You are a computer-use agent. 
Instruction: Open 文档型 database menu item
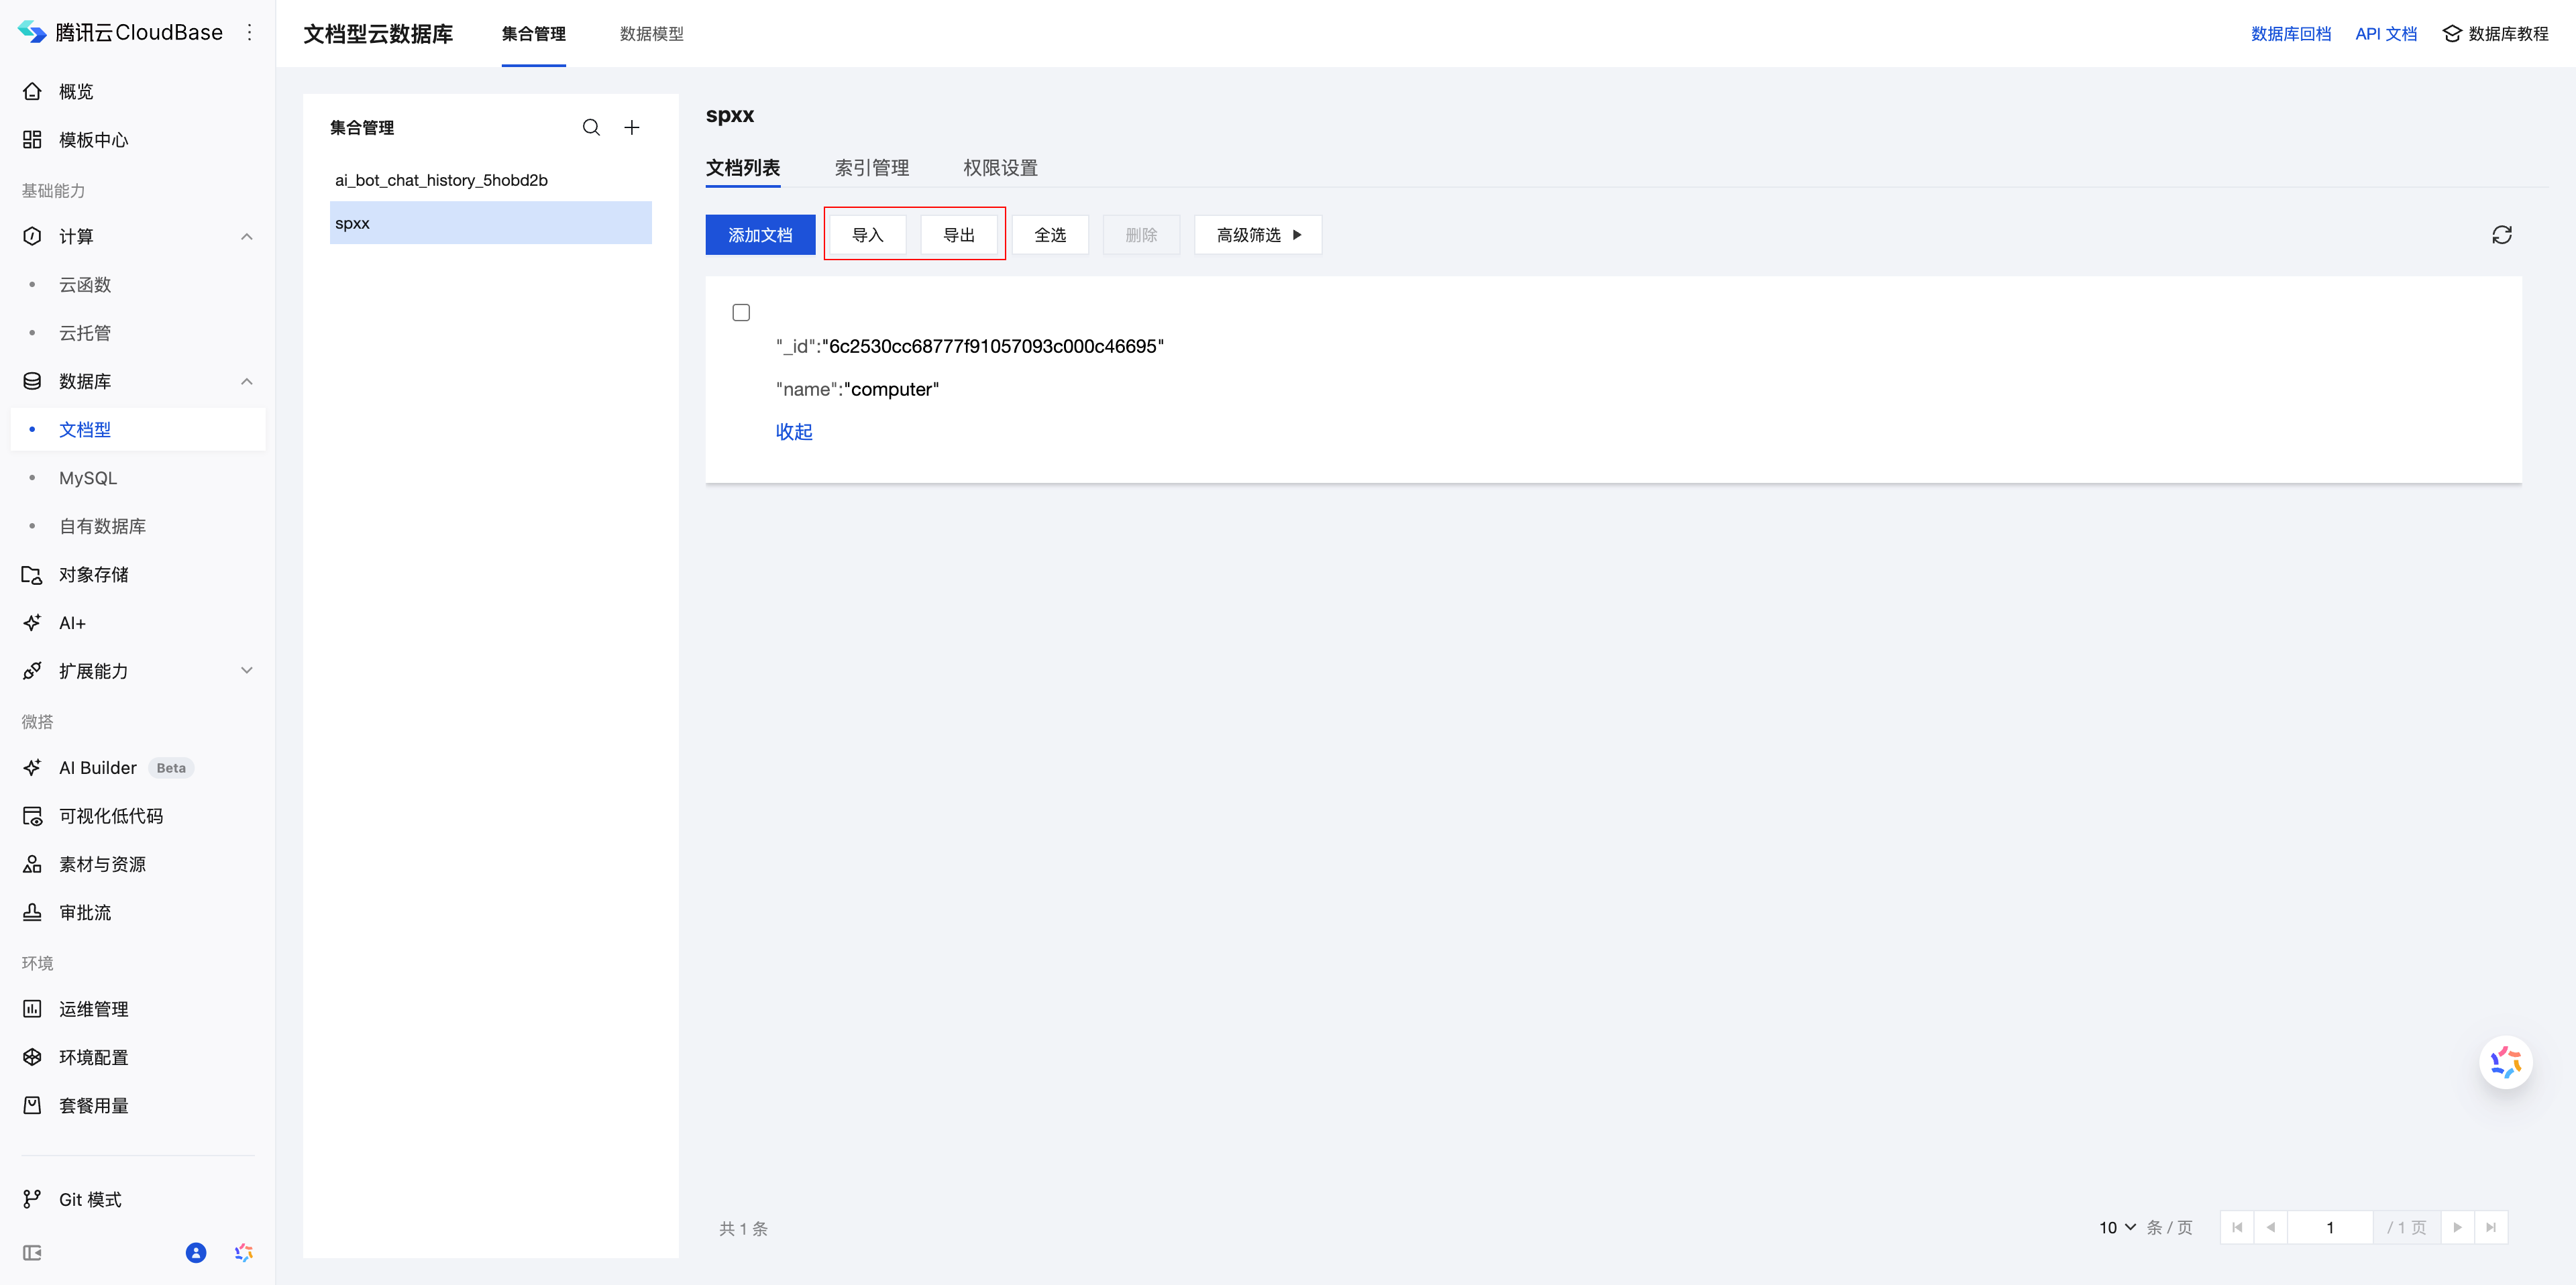click(x=139, y=430)
